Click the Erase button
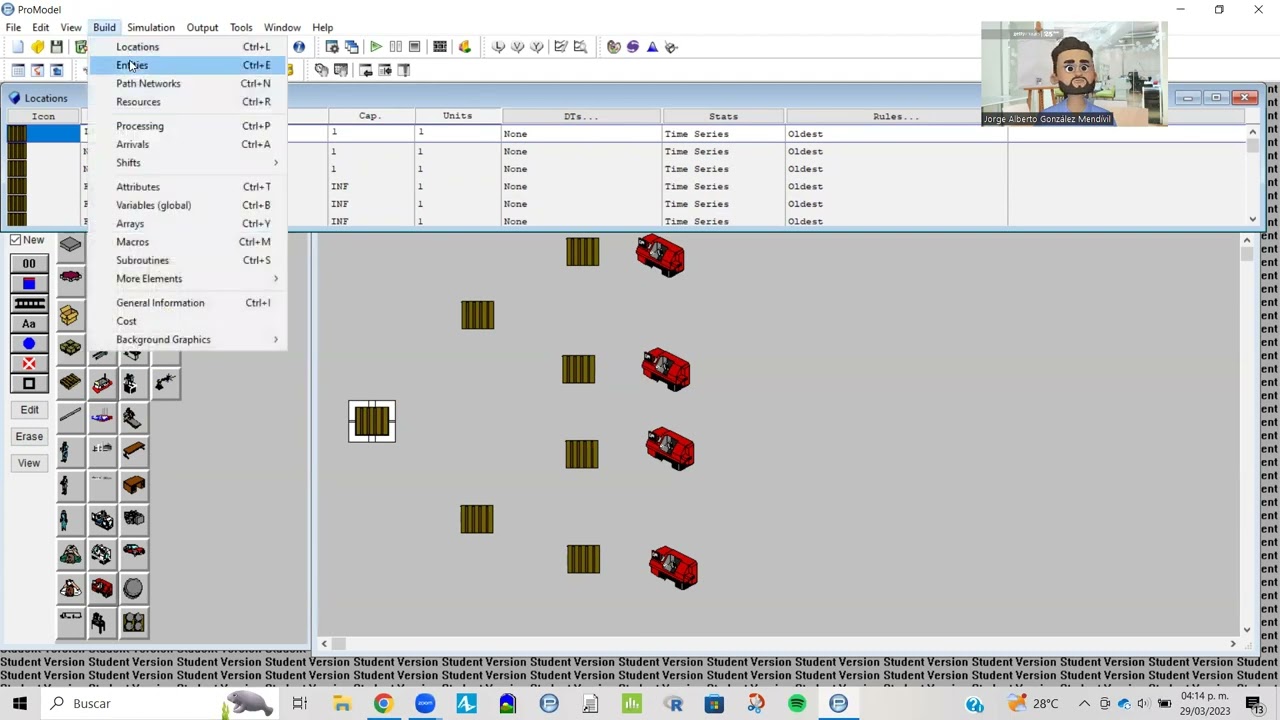1280x720 pixels. click(29, 437)
